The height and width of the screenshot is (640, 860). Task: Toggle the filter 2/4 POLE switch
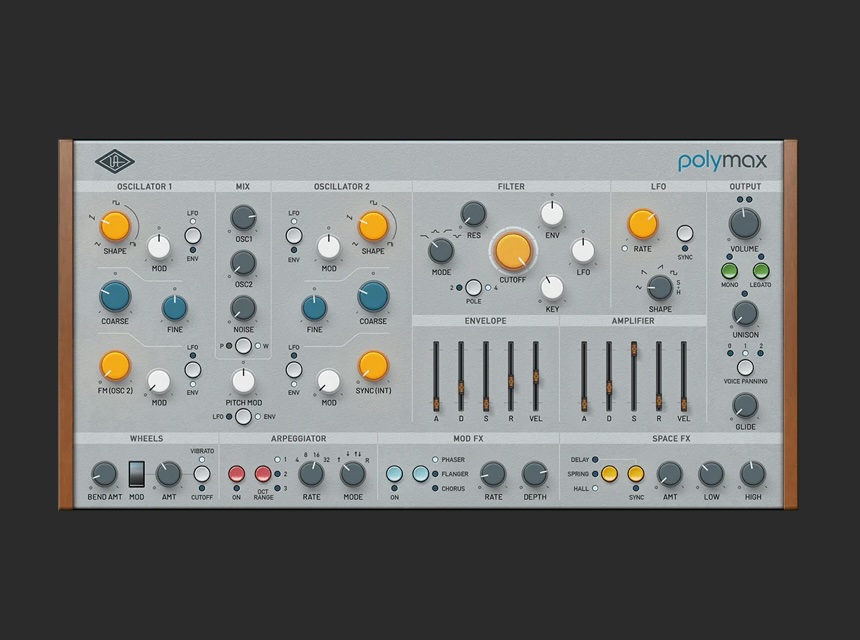click(473, 287)
